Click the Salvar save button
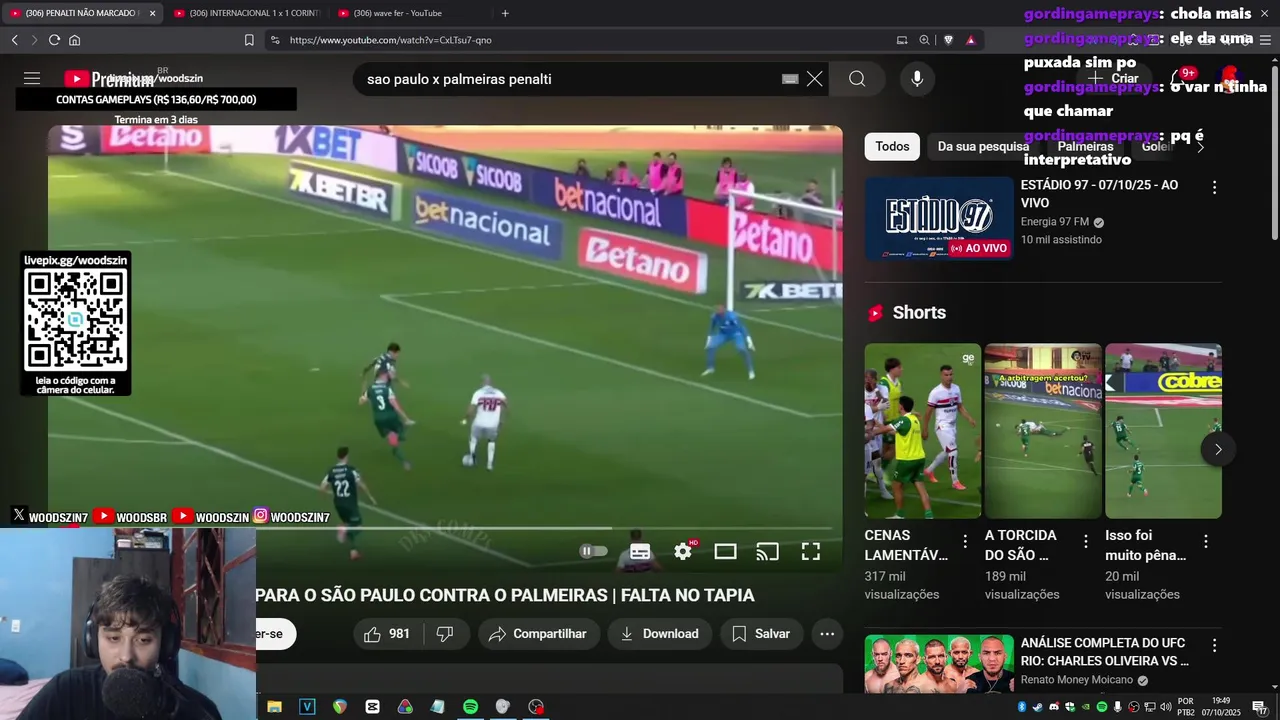Image resolution: width=1280 pixels, height=720 pixels. 761,634
